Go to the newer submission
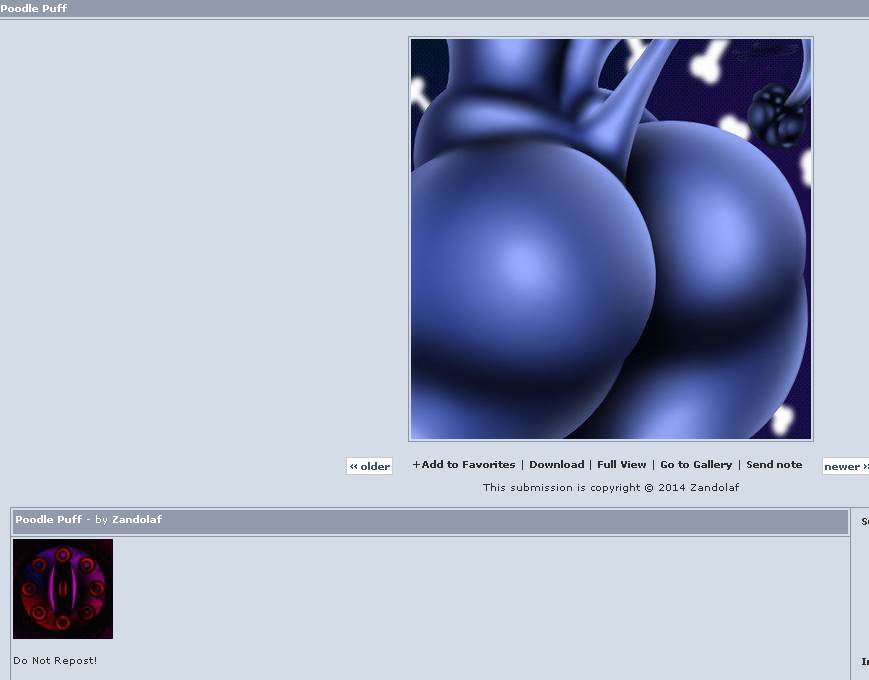 click(x=846, y=466)
